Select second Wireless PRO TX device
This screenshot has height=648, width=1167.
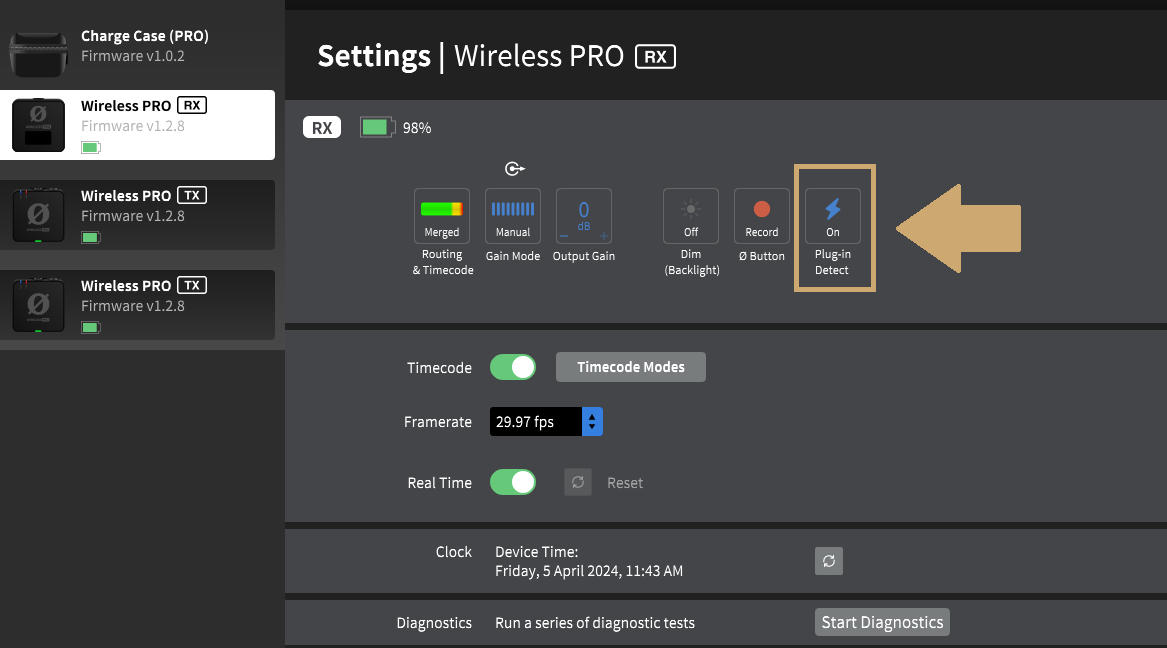[138, 305]
